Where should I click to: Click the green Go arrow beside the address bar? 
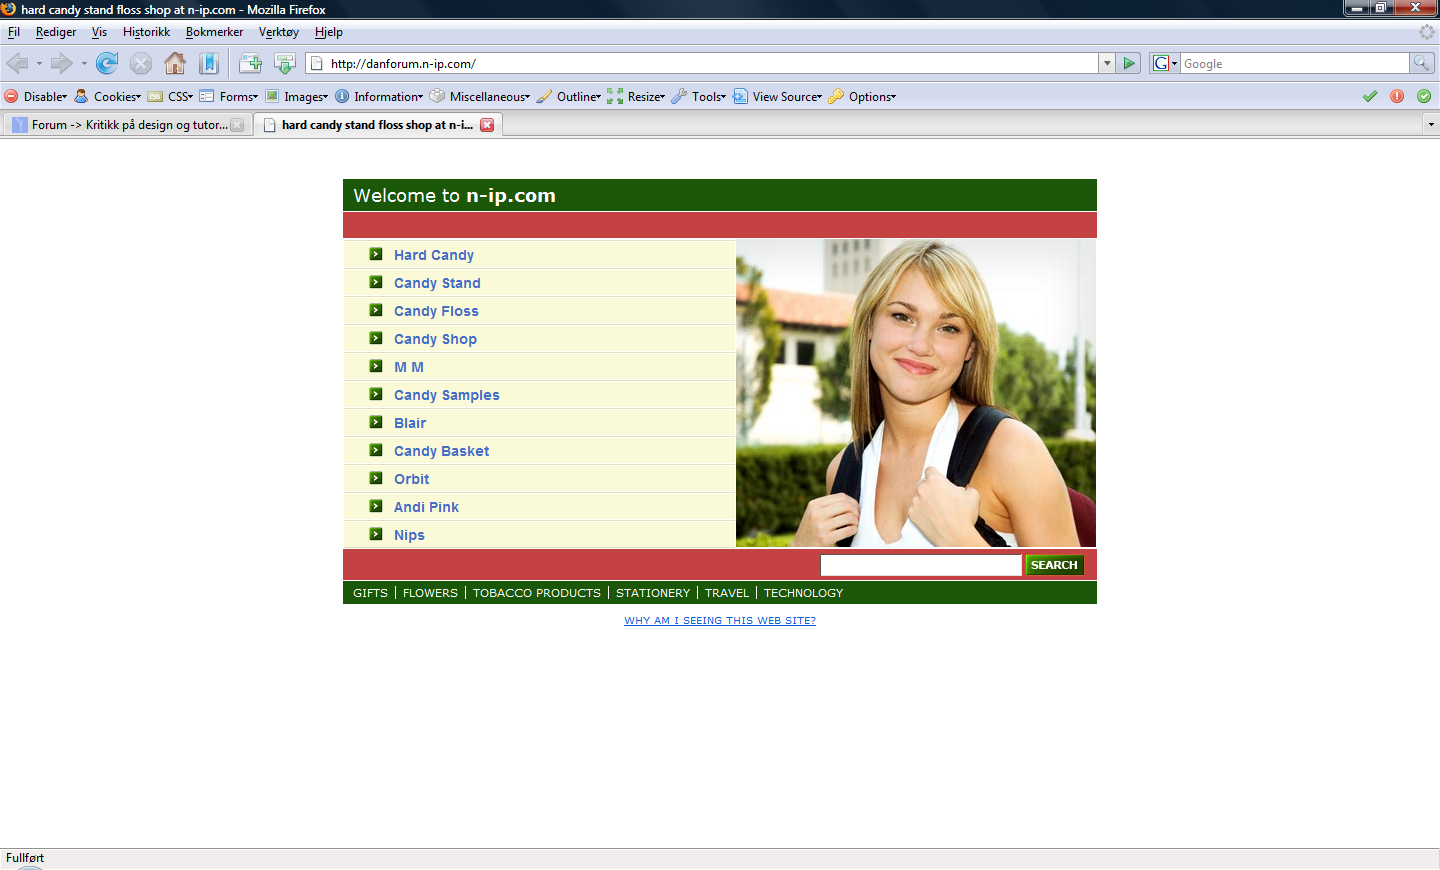pyautogui.click(x=1129, y=63)
